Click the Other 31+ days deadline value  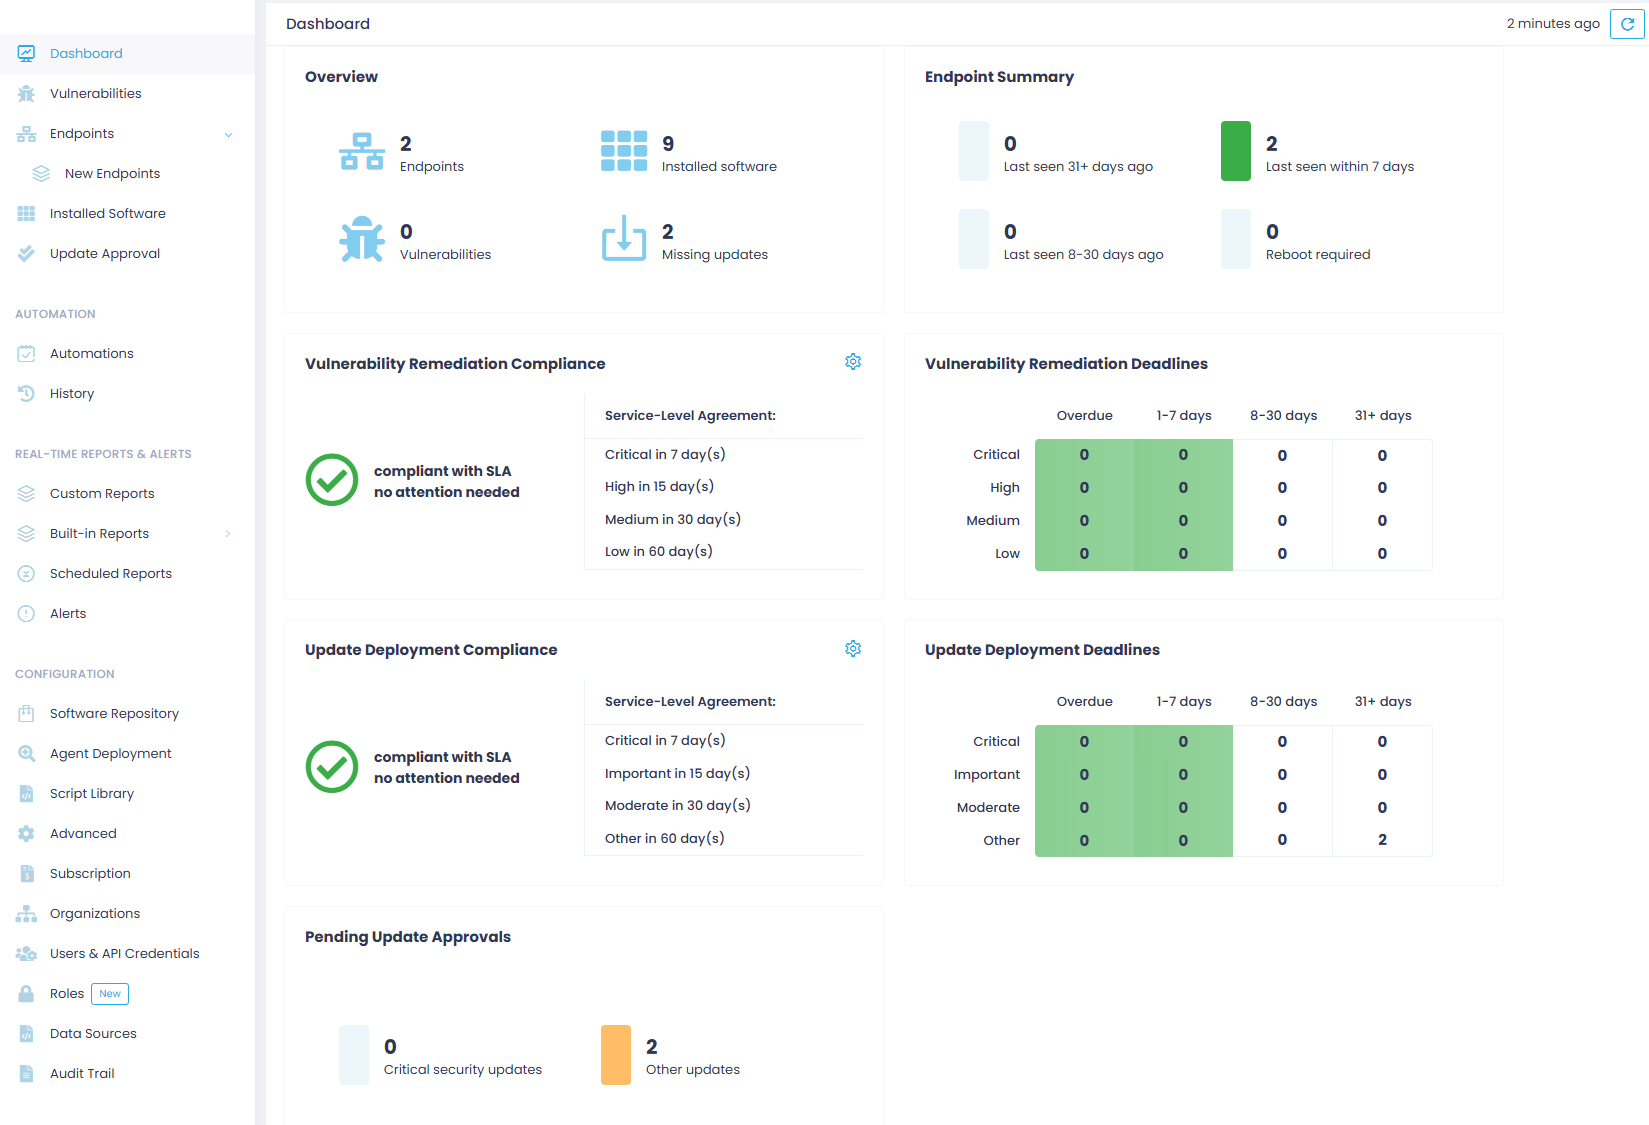tap(1382, 840)
